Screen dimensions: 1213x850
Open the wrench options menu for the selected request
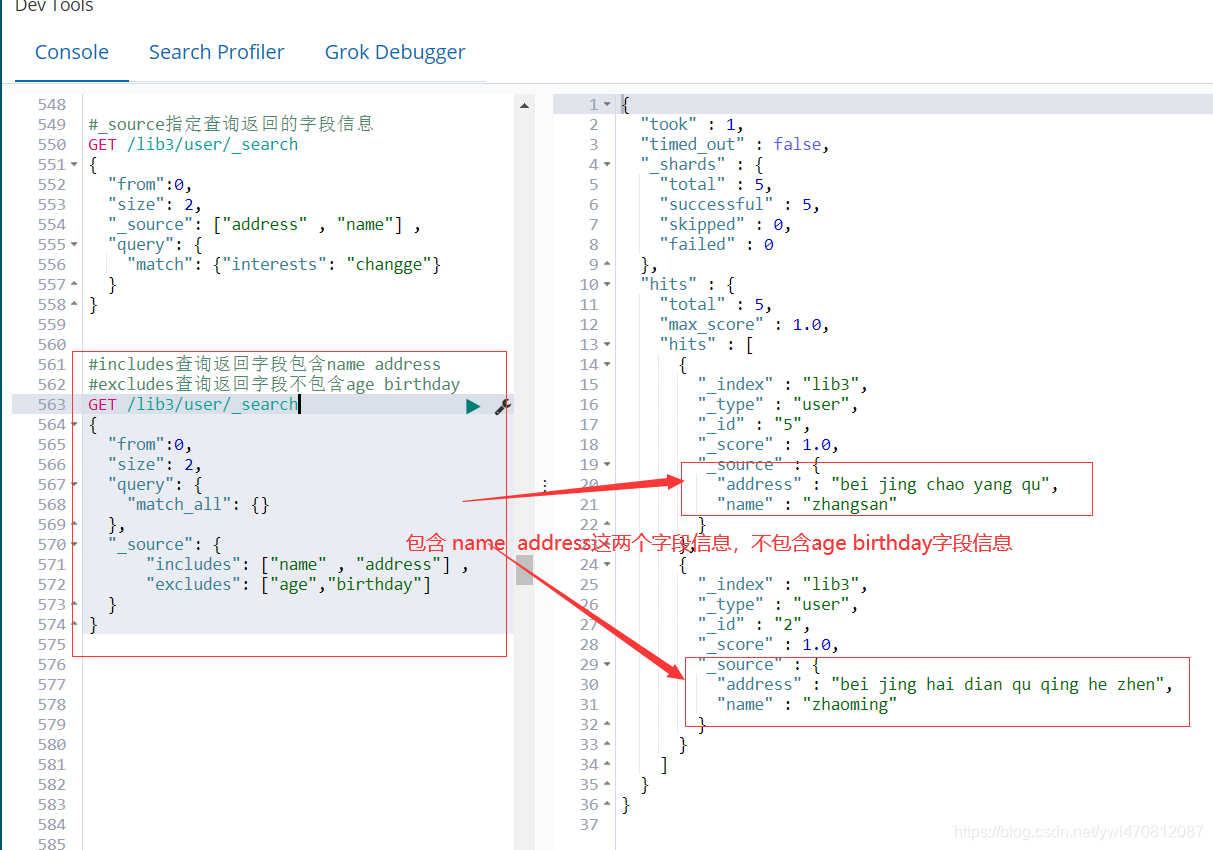(503, 406)
